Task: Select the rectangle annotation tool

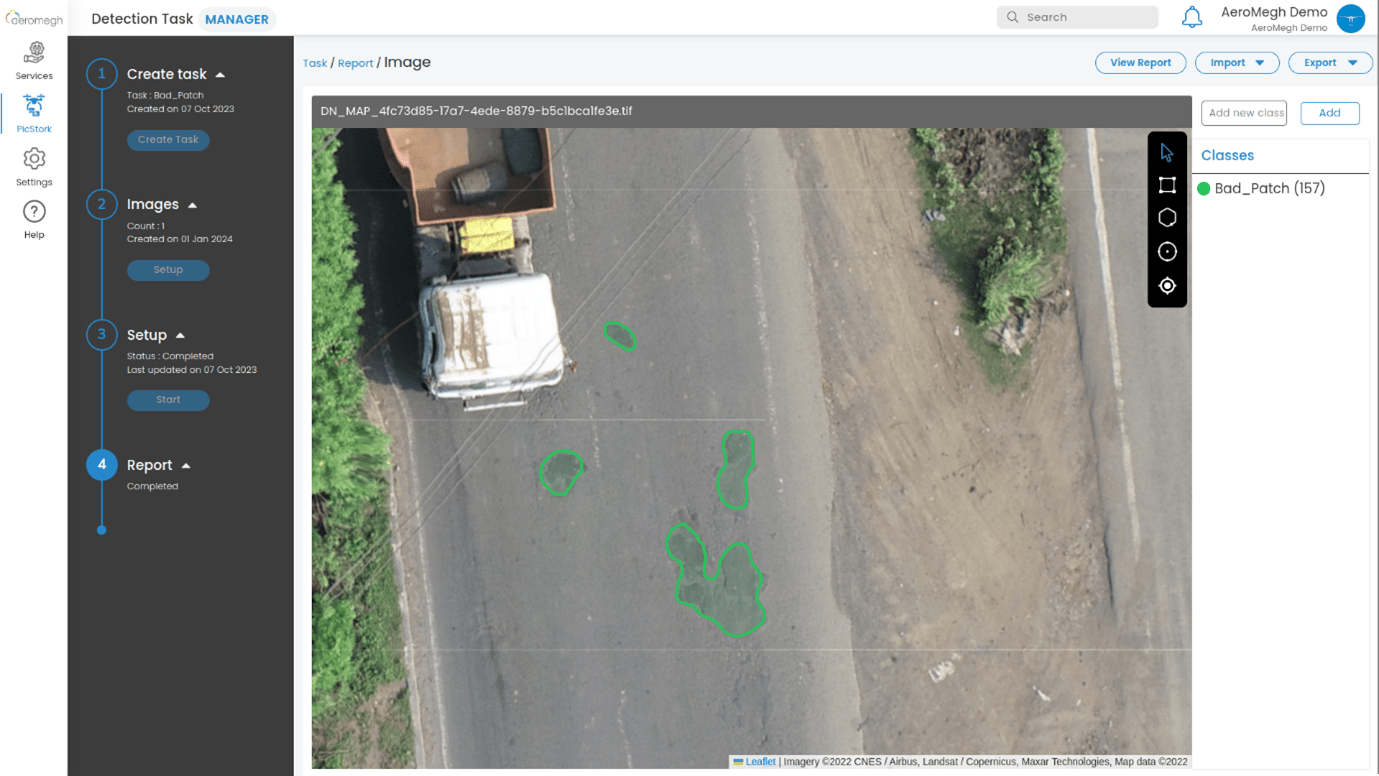Action: [x=1167, y=185]
